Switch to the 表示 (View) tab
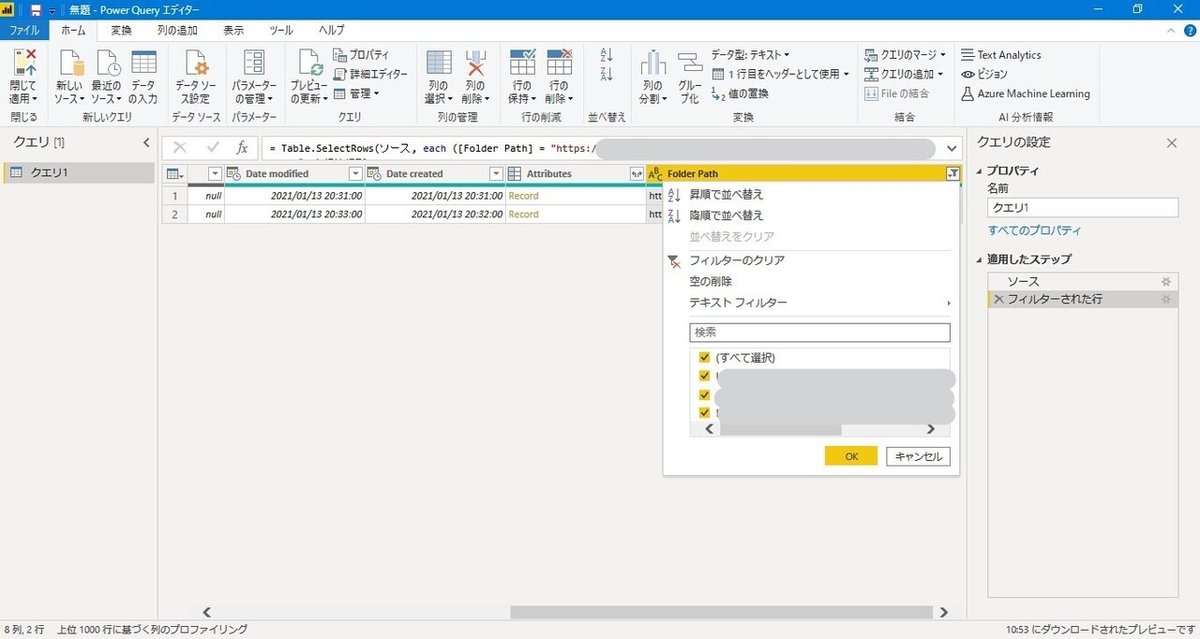The image size is (1200, 639). pyautogui.click(x=233, y=31)
